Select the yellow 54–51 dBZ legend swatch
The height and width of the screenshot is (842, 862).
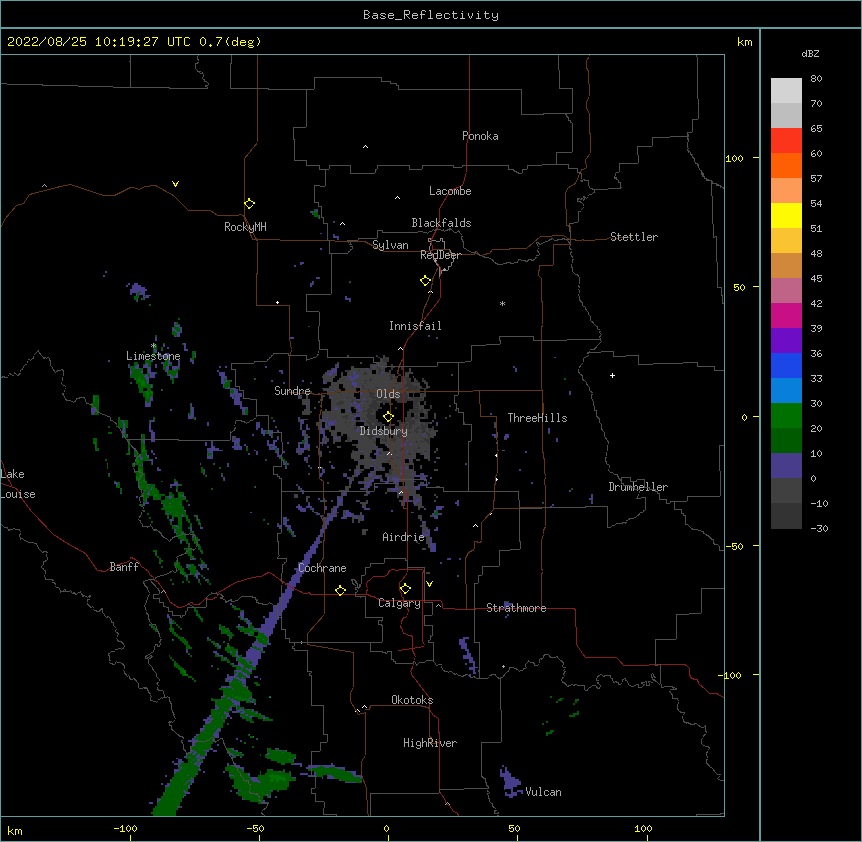[x=786, y=215]
